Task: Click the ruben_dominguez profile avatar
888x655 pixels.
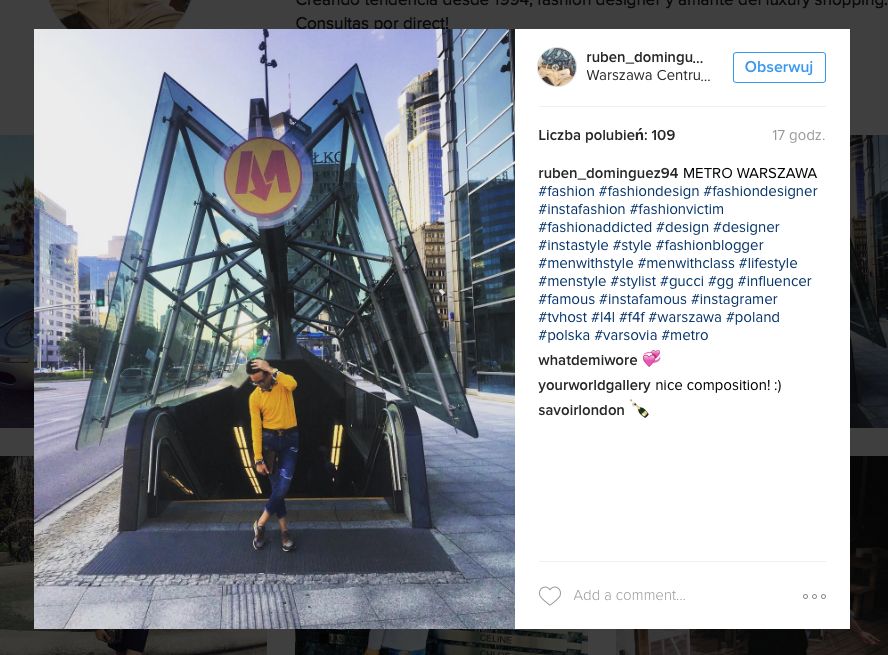Action: 557,67
